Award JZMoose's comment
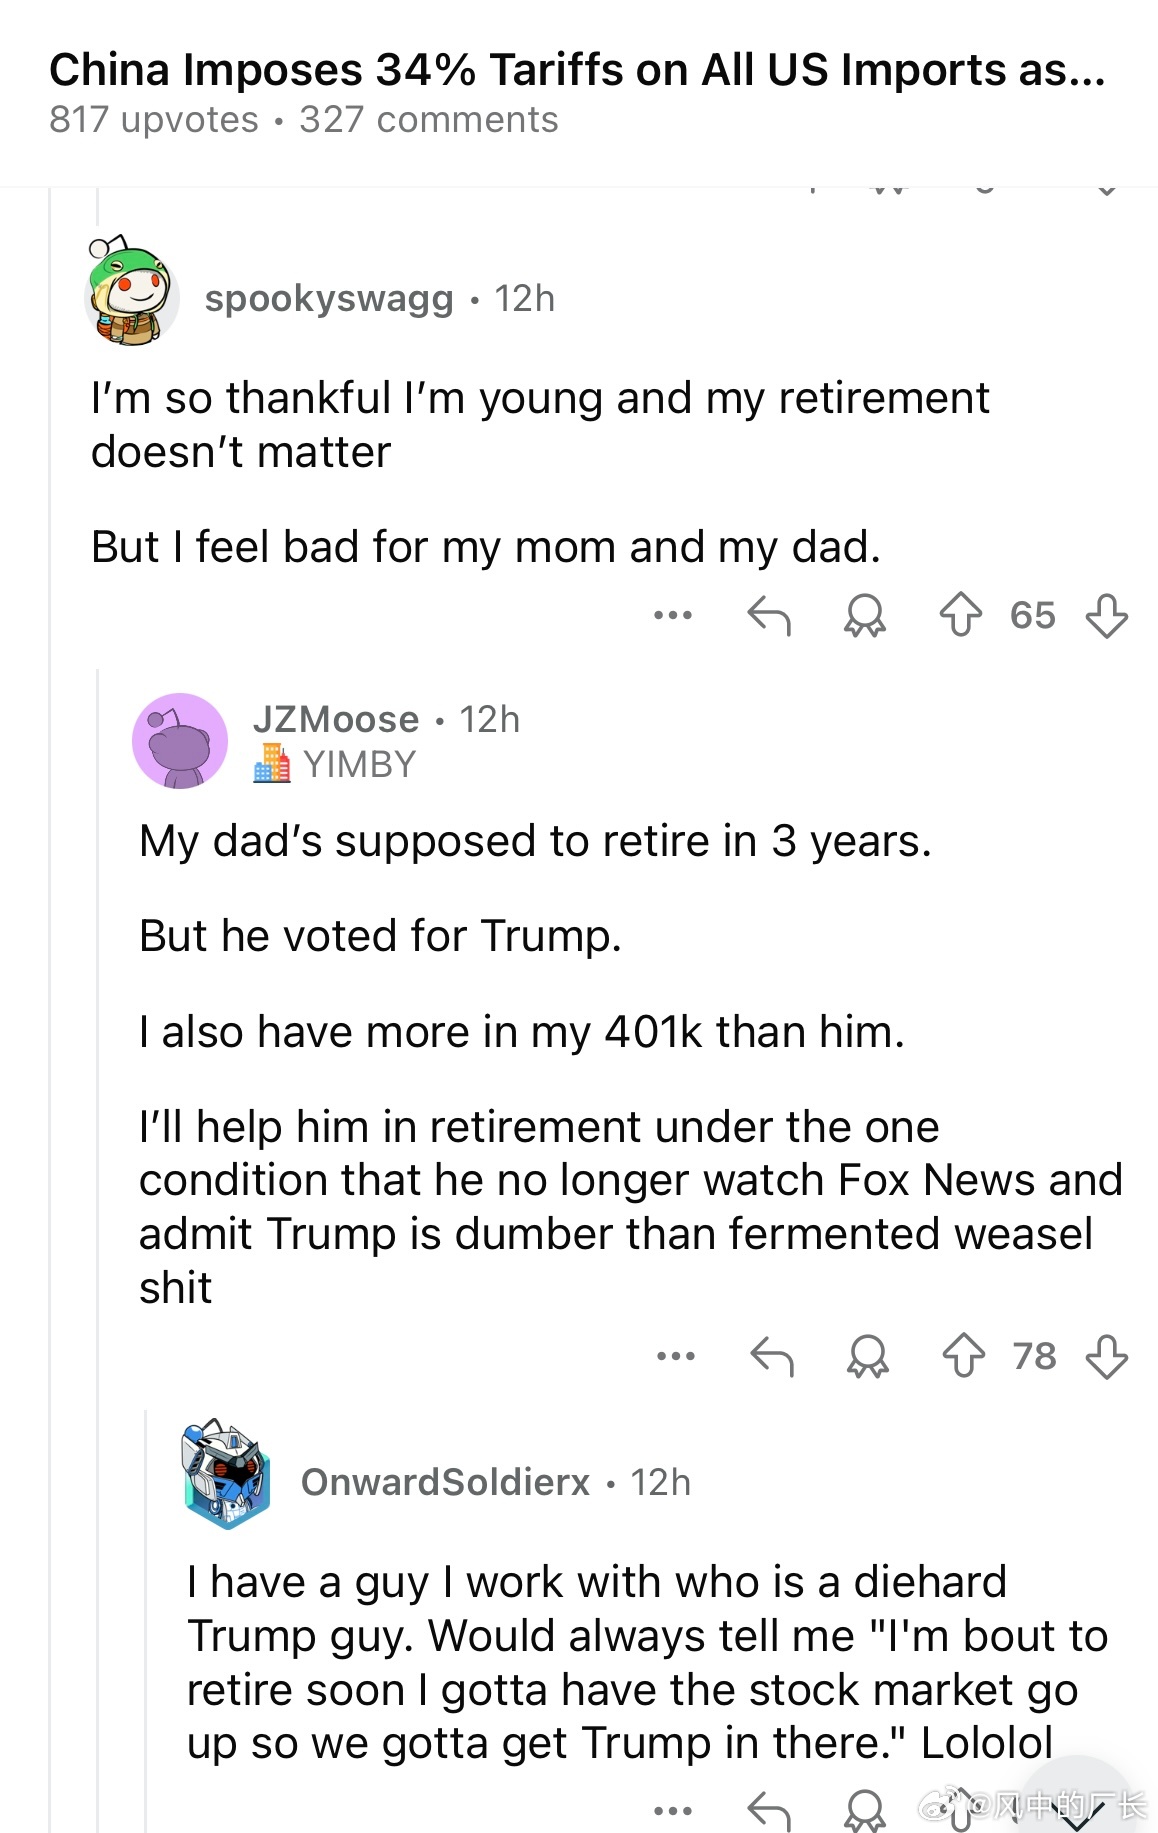 coord(867,1356)
